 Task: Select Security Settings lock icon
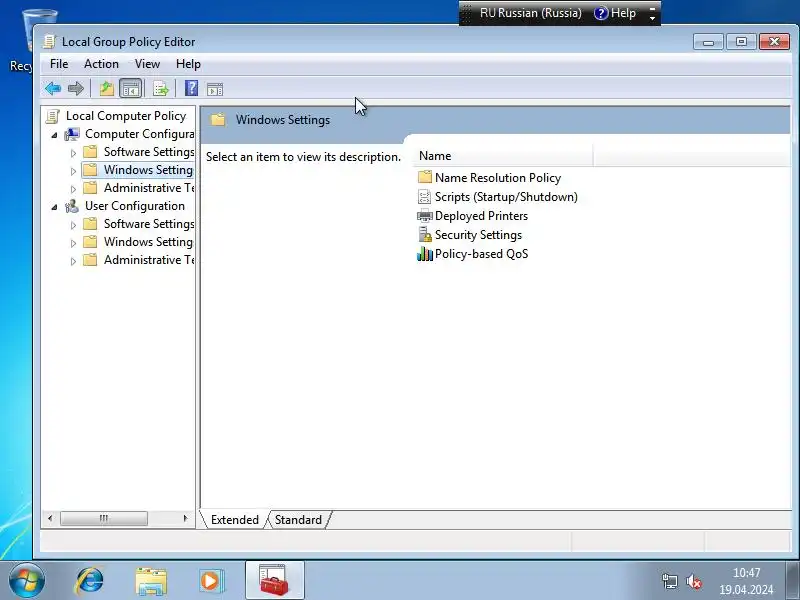tap(424, 235)
